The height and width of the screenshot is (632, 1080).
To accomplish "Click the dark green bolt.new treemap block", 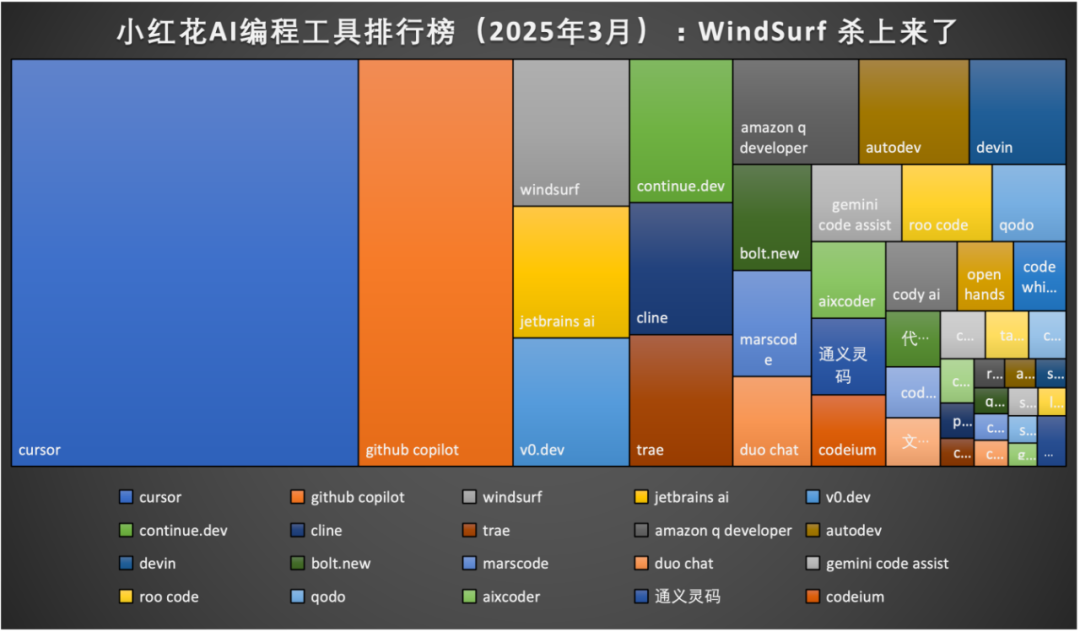I will 772,218.
